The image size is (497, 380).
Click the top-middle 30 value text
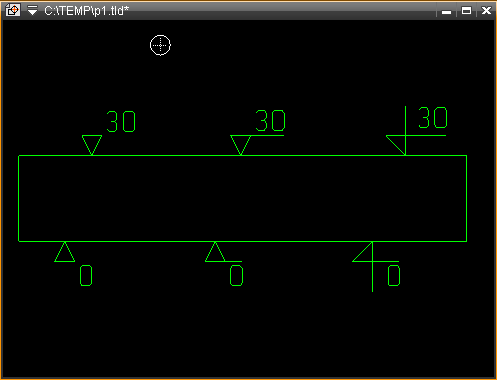270,120
